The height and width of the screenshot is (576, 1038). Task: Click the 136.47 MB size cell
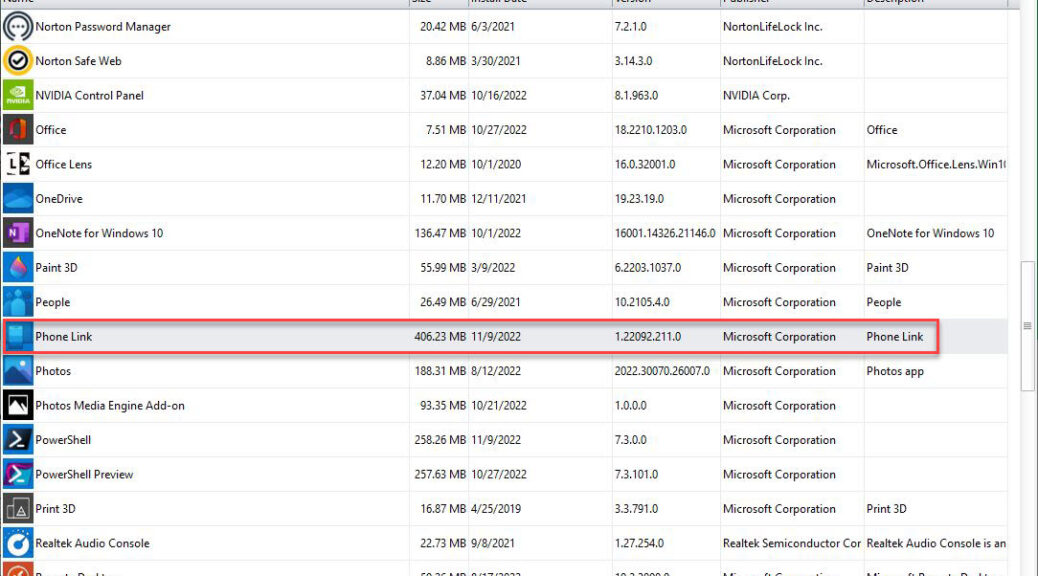[x=440, y=233]
